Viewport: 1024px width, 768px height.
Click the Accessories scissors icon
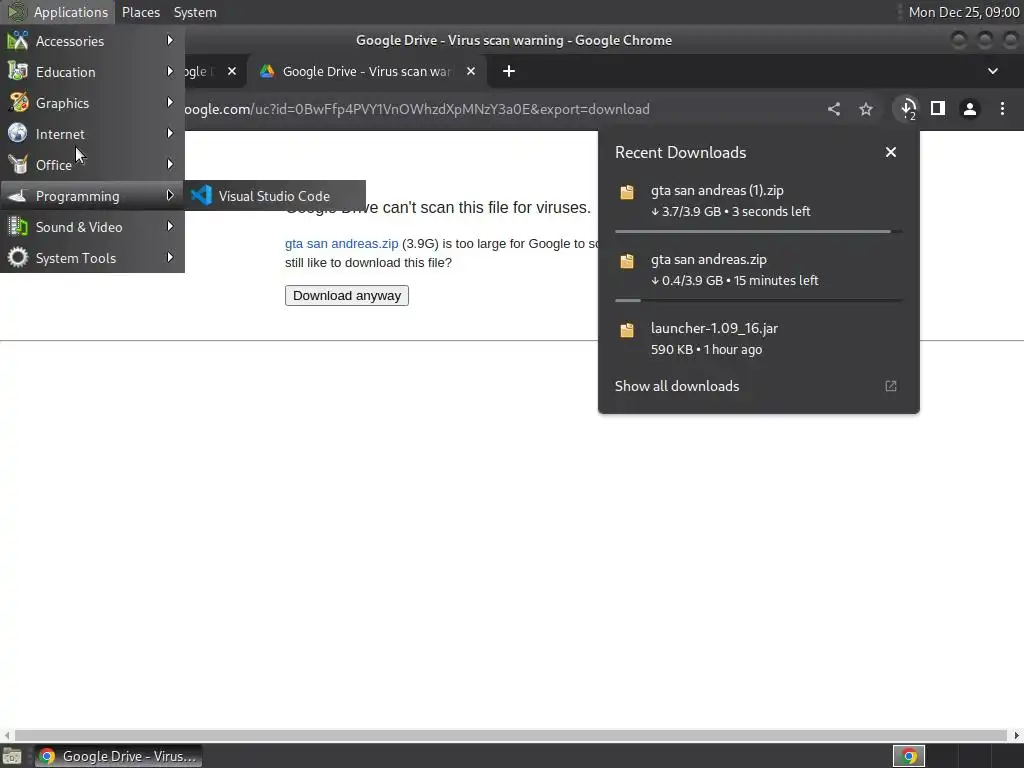18,41
